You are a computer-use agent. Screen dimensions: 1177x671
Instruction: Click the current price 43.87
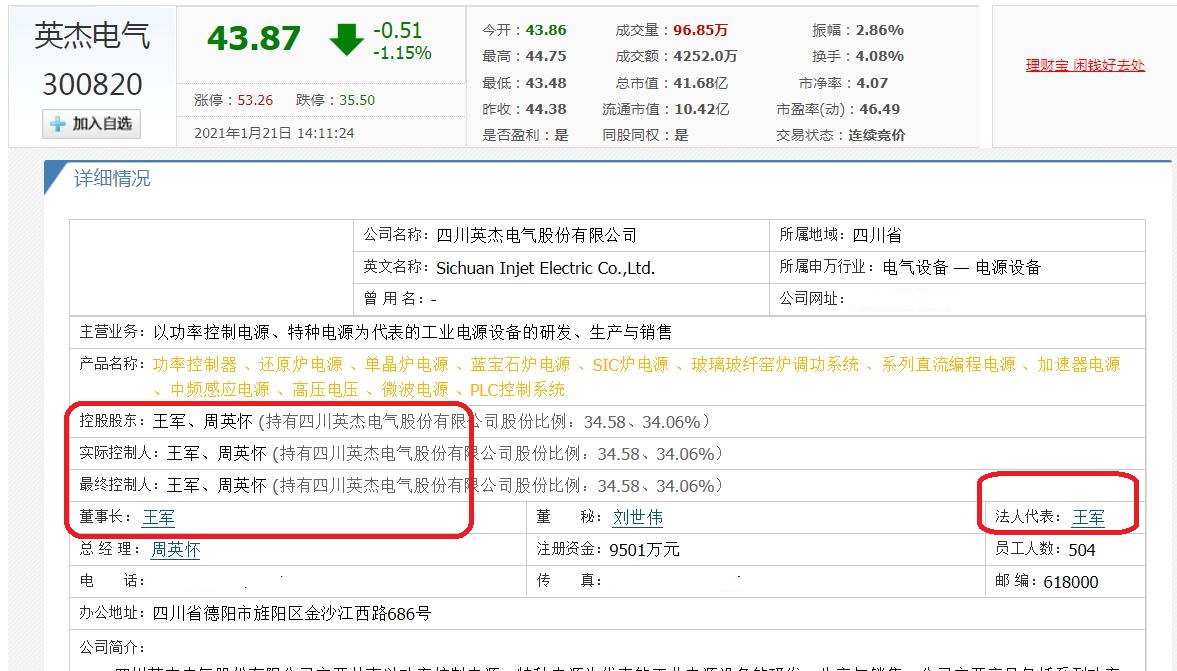254,38
